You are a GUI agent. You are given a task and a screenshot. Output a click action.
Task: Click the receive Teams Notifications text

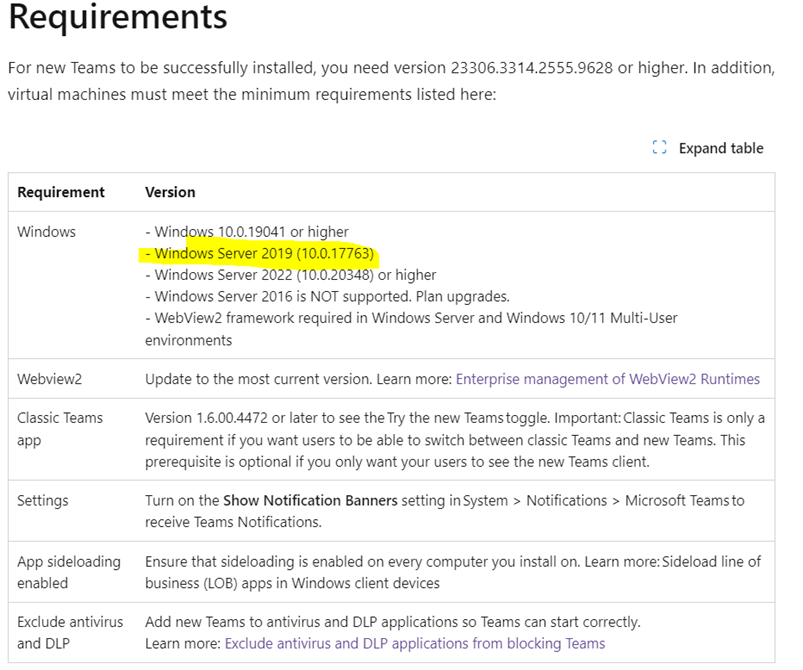pyautogui.click(x=233, y=522)
